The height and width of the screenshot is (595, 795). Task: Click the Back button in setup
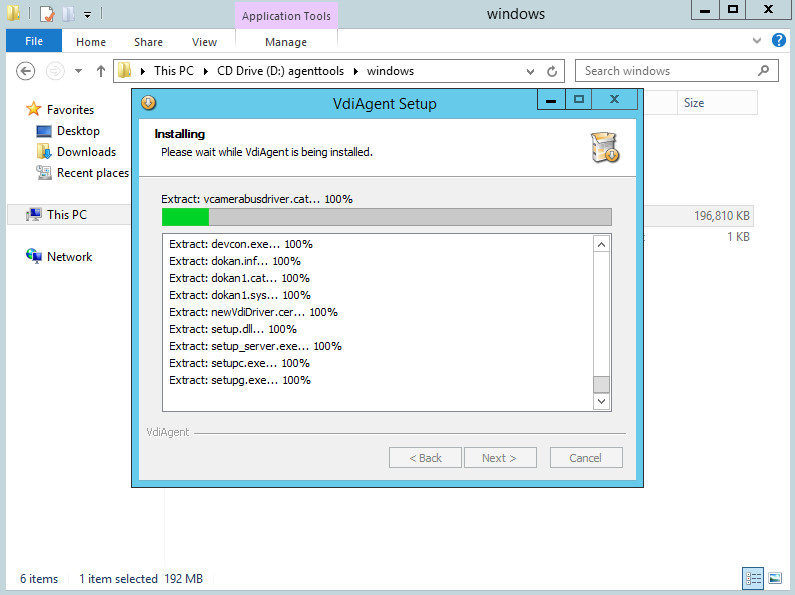(425, 458)
